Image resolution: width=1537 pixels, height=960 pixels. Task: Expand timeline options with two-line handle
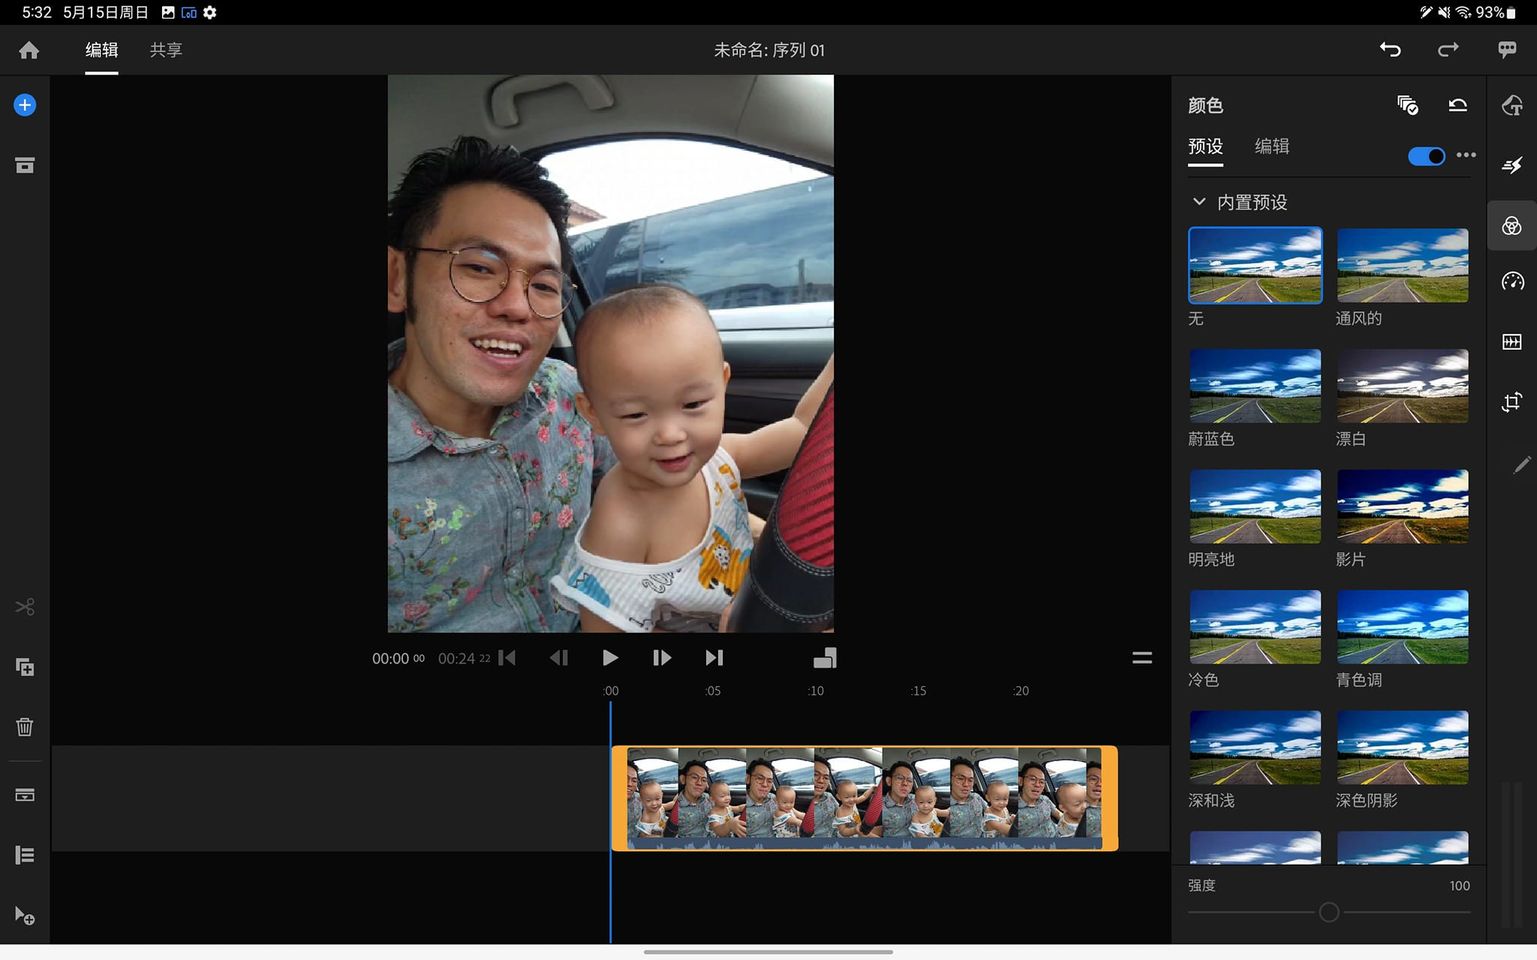[1142, 658]
